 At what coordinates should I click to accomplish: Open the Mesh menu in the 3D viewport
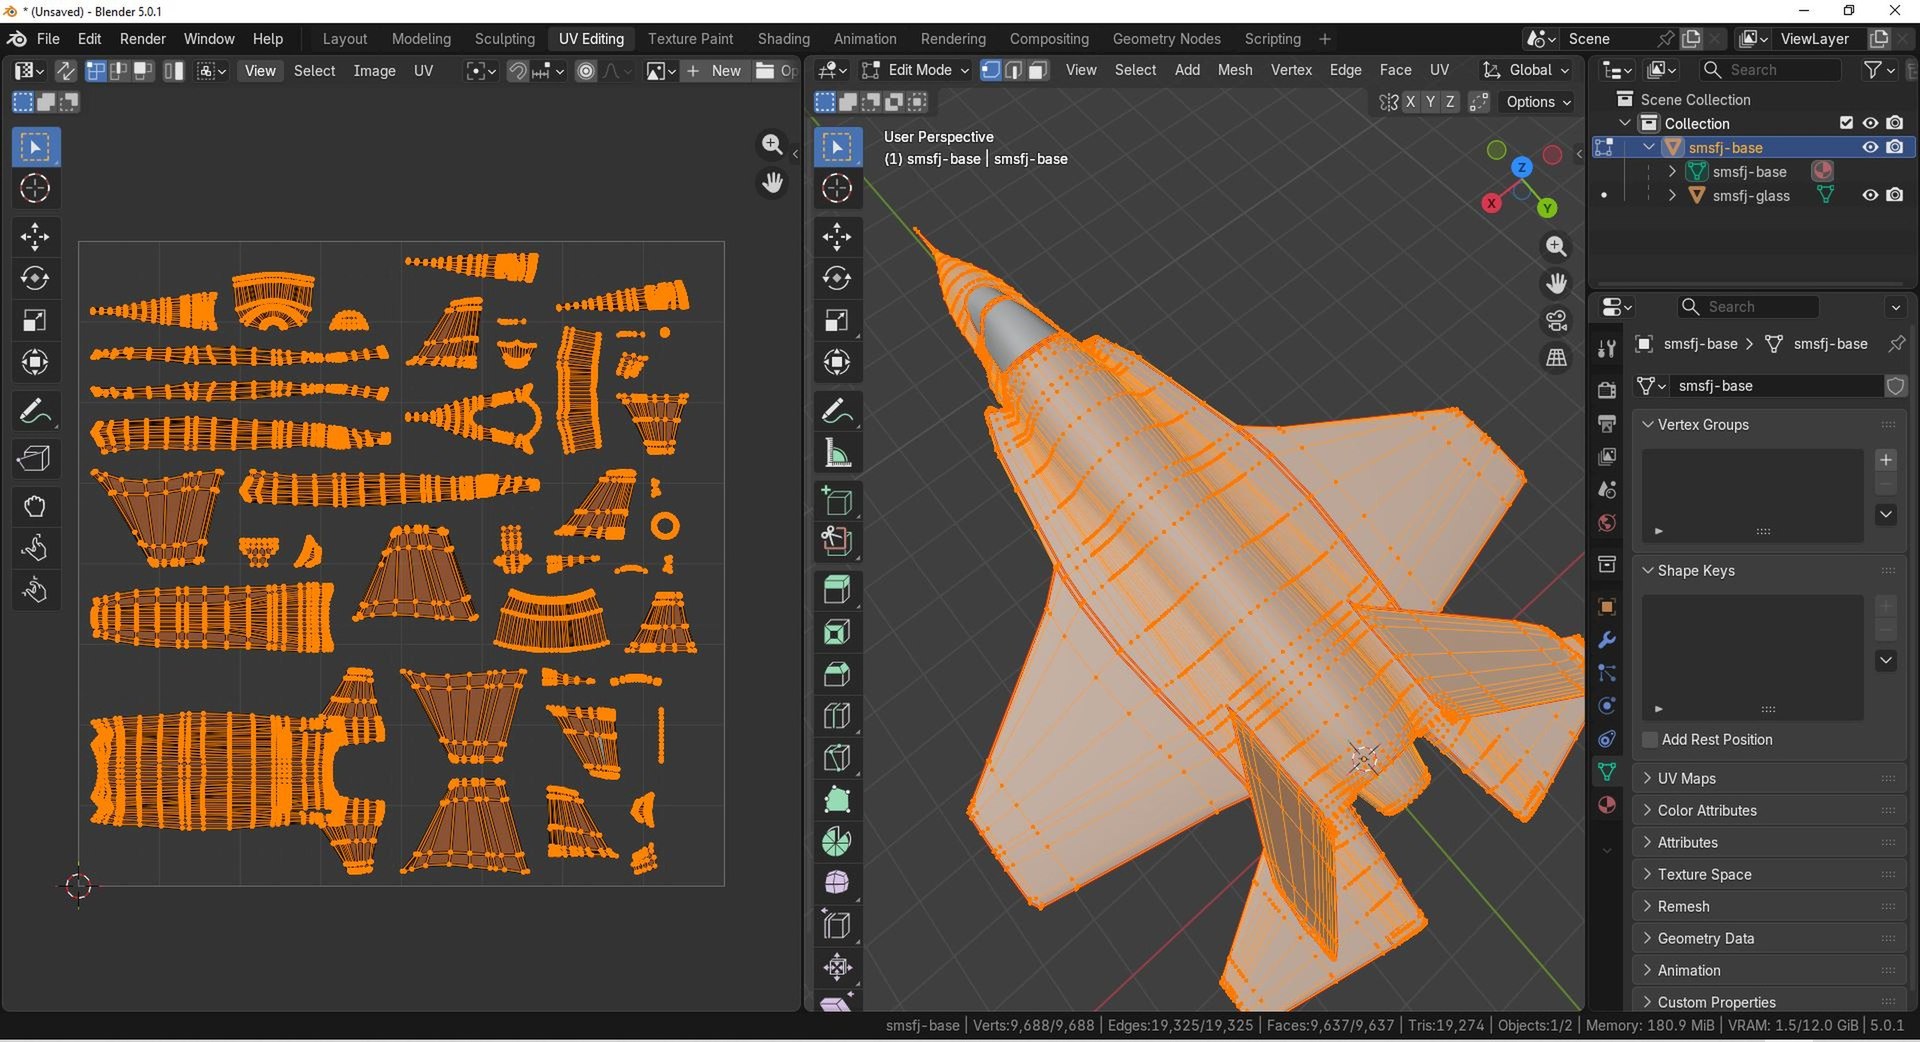click(x=1235, y=70)
